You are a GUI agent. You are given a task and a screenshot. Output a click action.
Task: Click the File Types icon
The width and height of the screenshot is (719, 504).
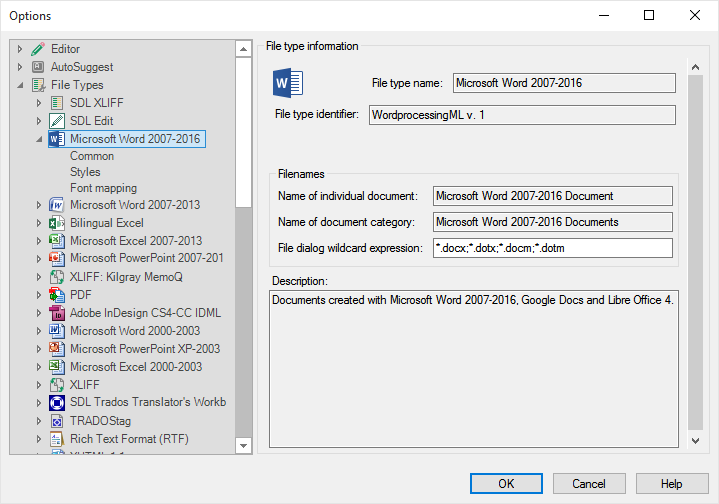pyautogui.click(x=38, y=85)
